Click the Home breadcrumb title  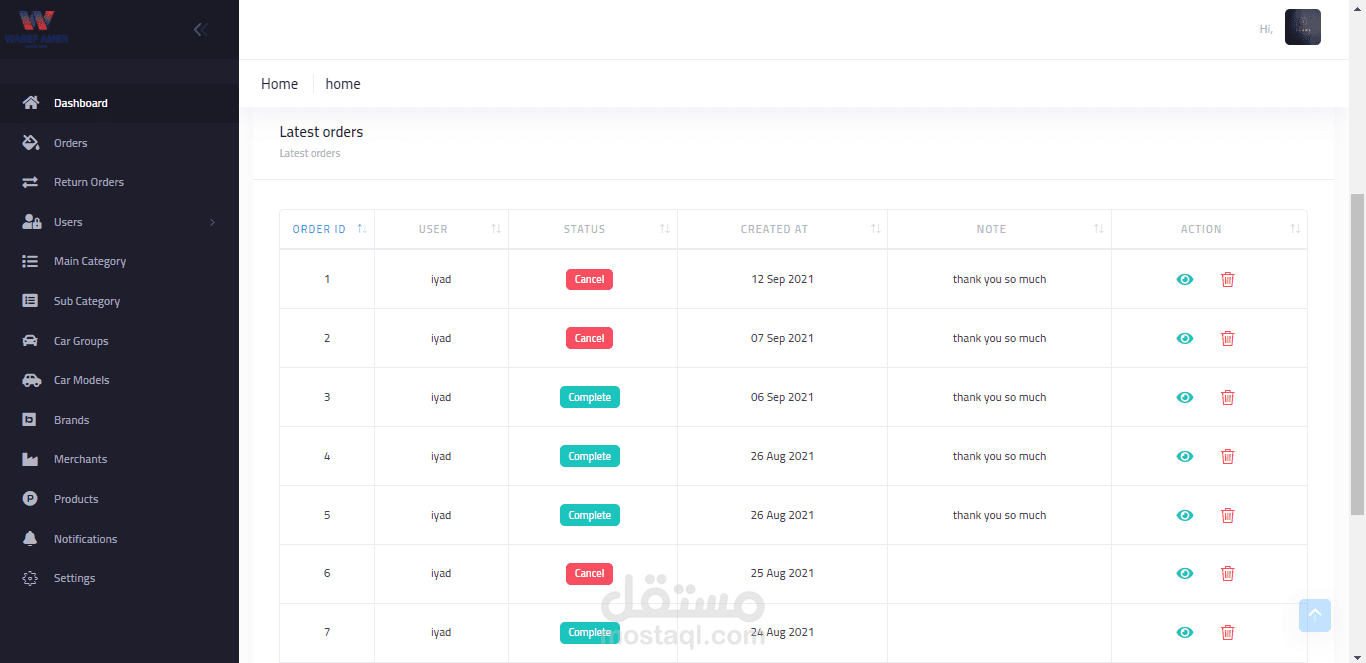pyautogui.click(x=279, y=84)
